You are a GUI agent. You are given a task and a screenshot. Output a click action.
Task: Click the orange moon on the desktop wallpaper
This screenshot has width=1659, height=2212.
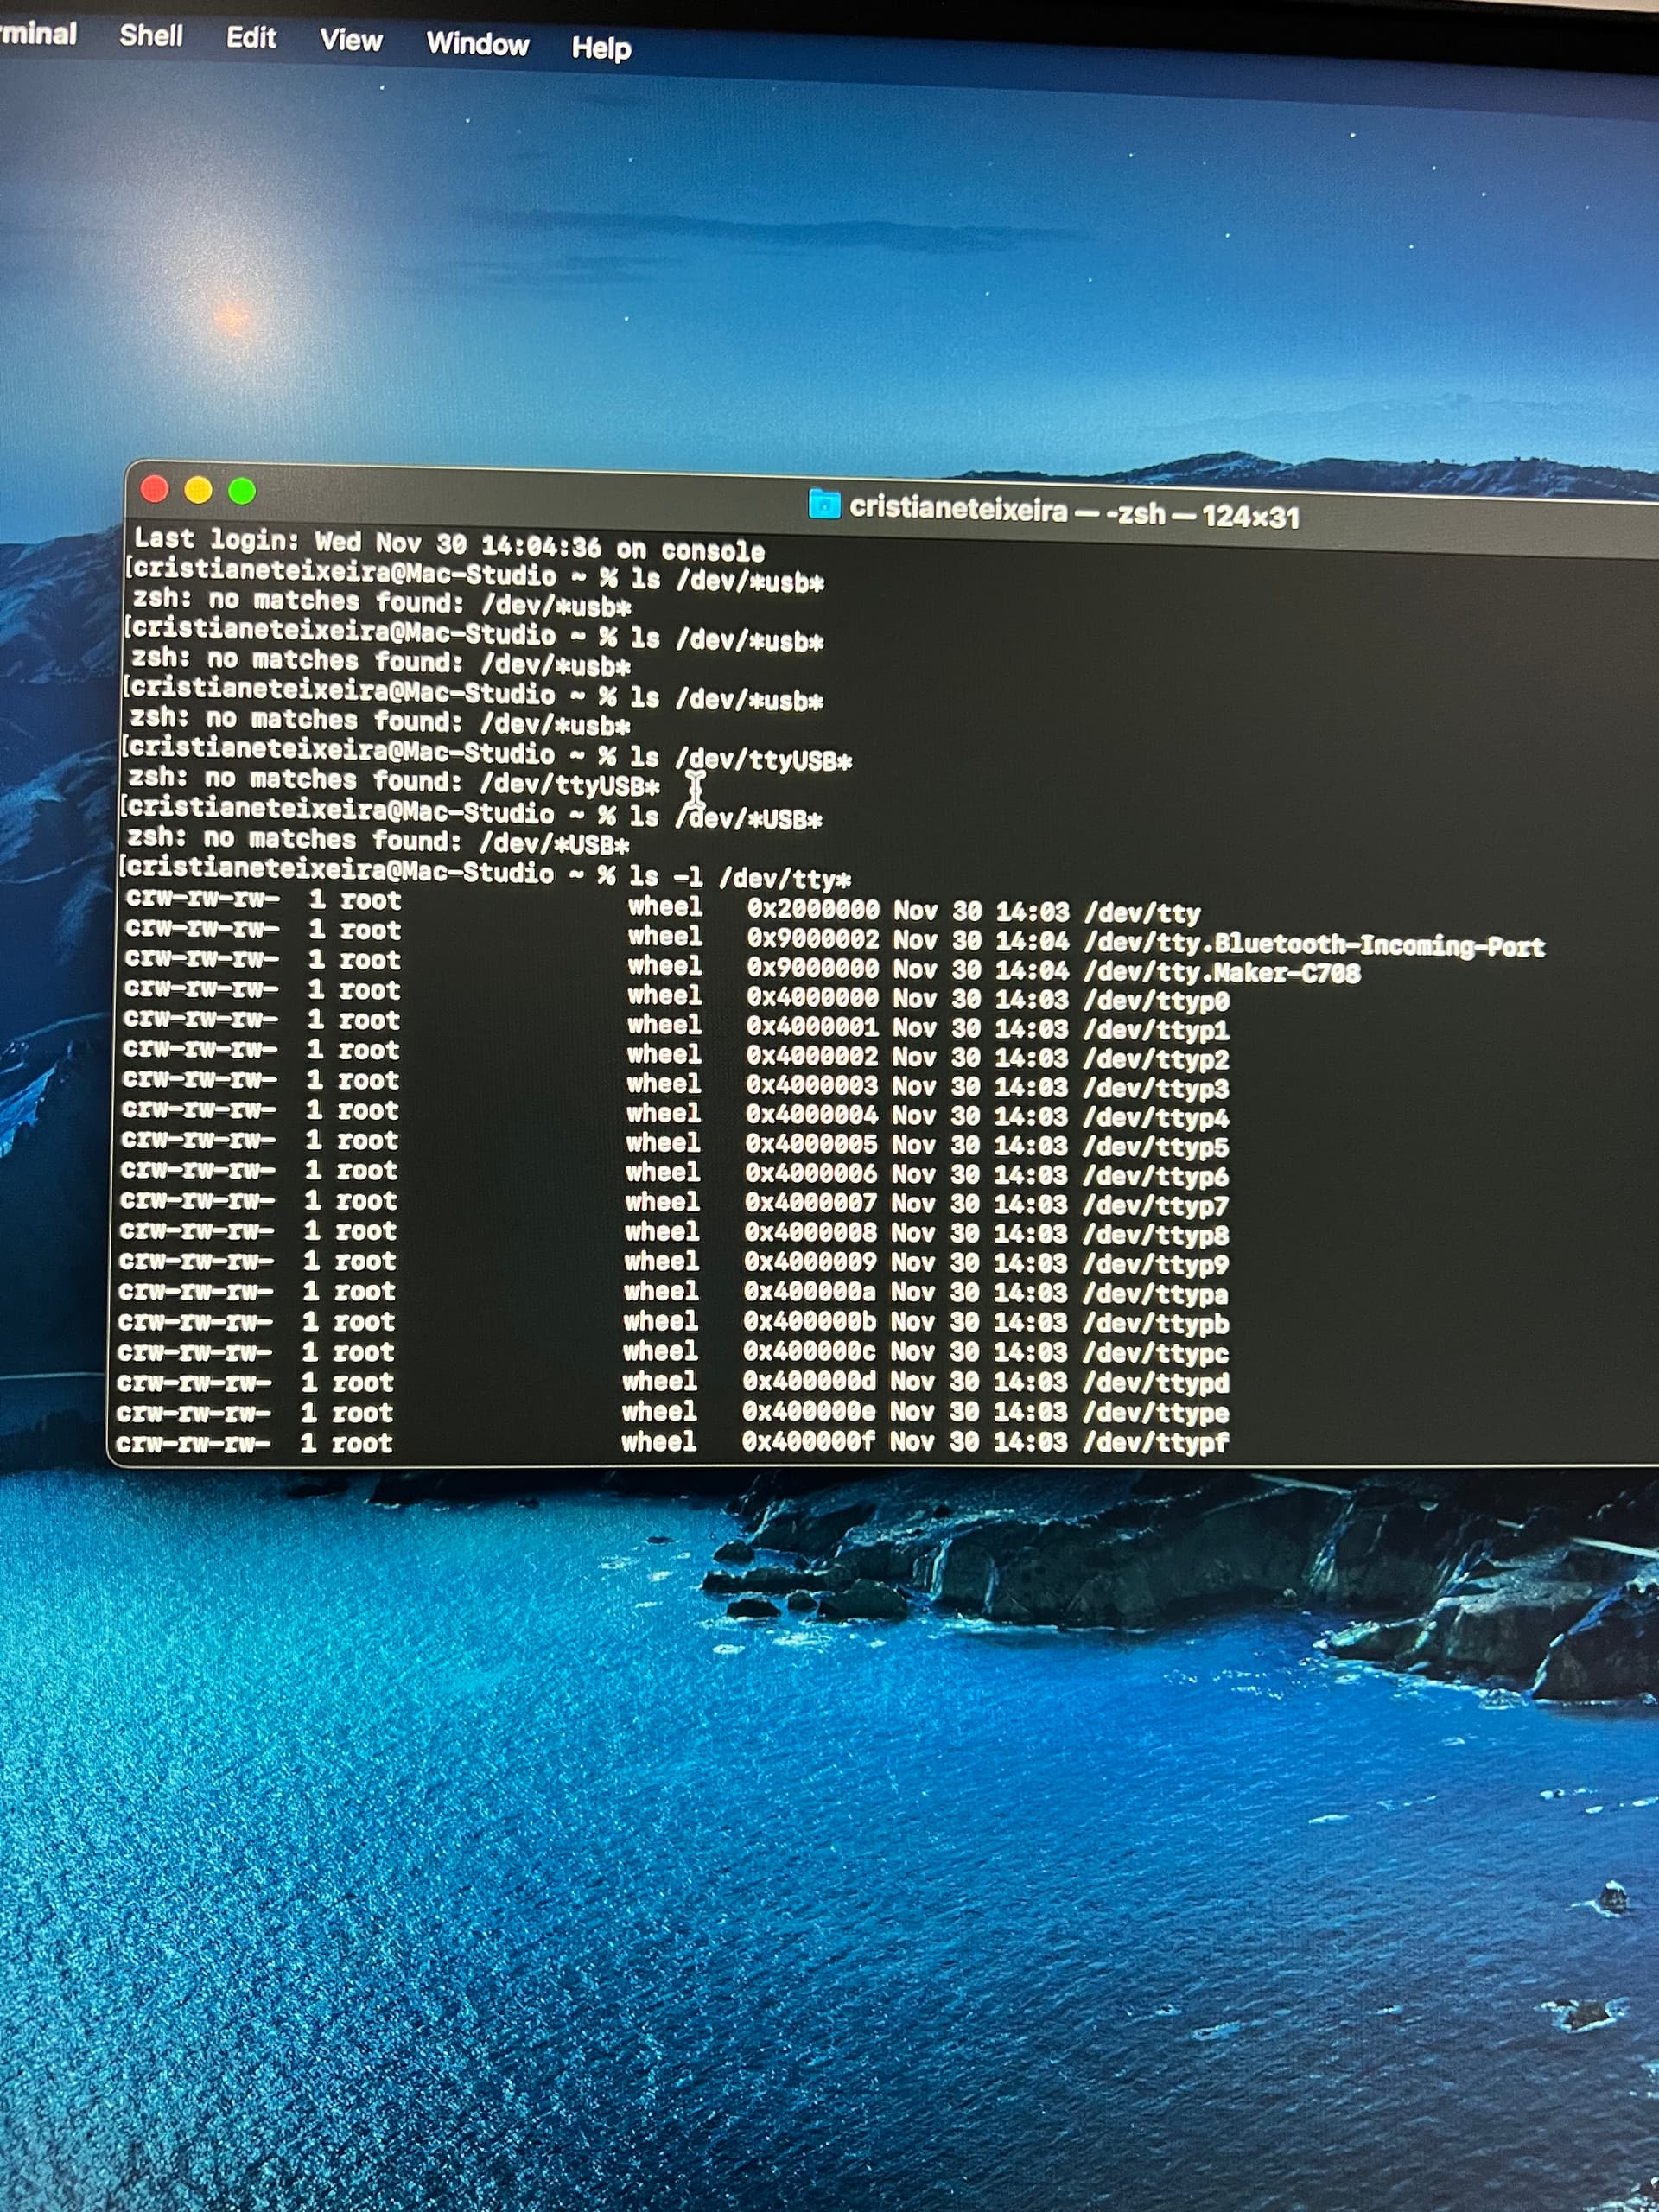tap(232, 319)
